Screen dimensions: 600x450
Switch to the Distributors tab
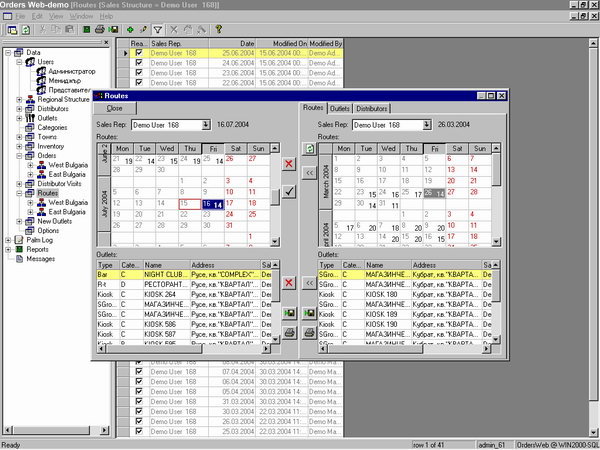(372, 108)
